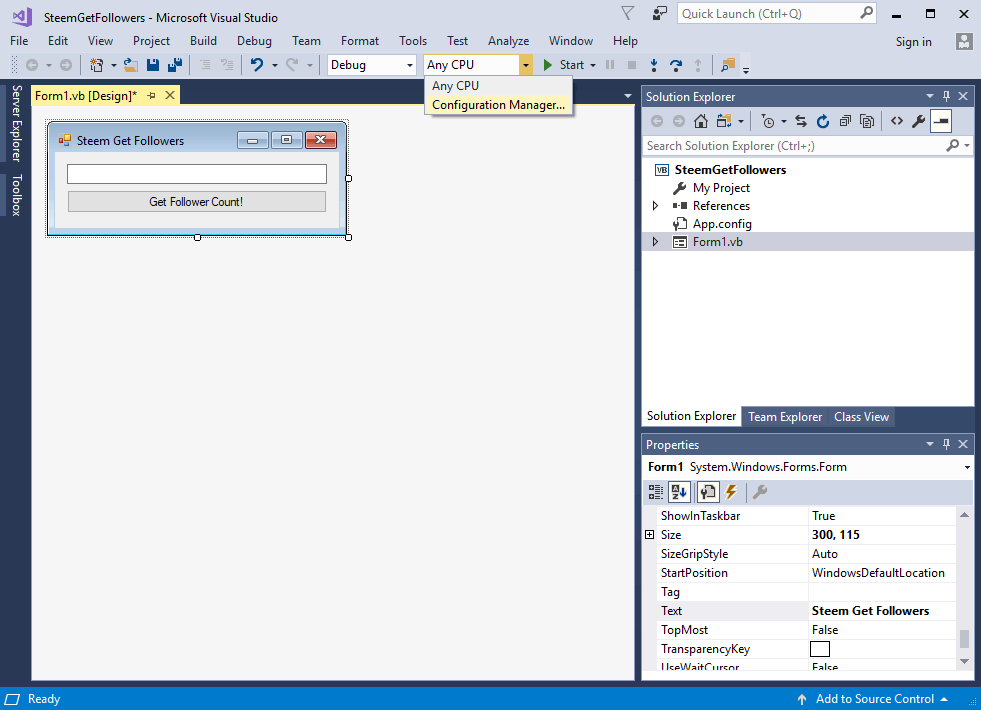Toggle Preview Selected Items in Solution Explorer

(x=941, y=121)
